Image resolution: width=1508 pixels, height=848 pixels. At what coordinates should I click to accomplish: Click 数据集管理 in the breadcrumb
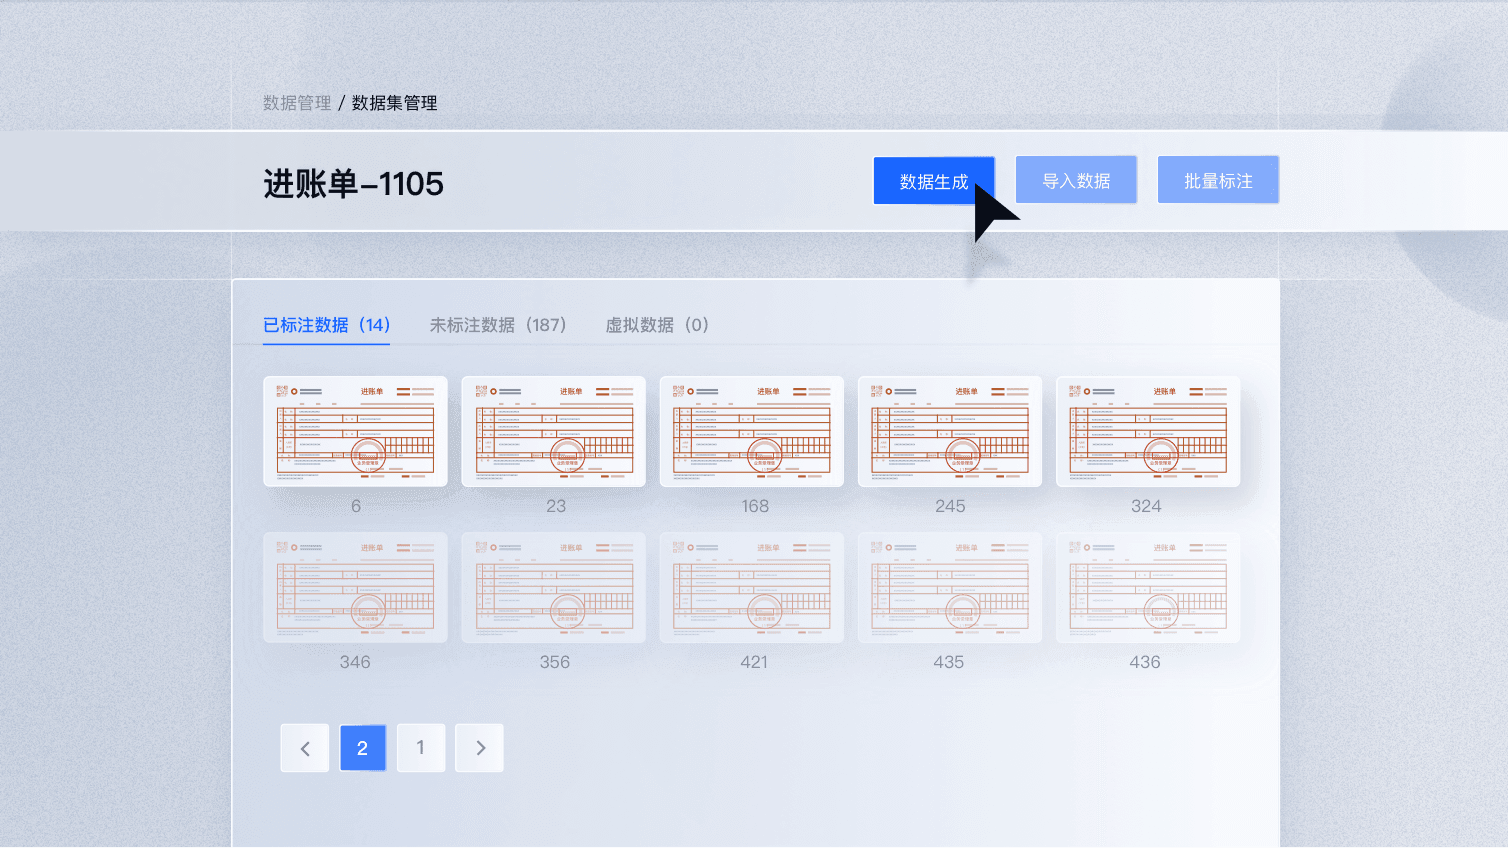click(x=394, y=103)
